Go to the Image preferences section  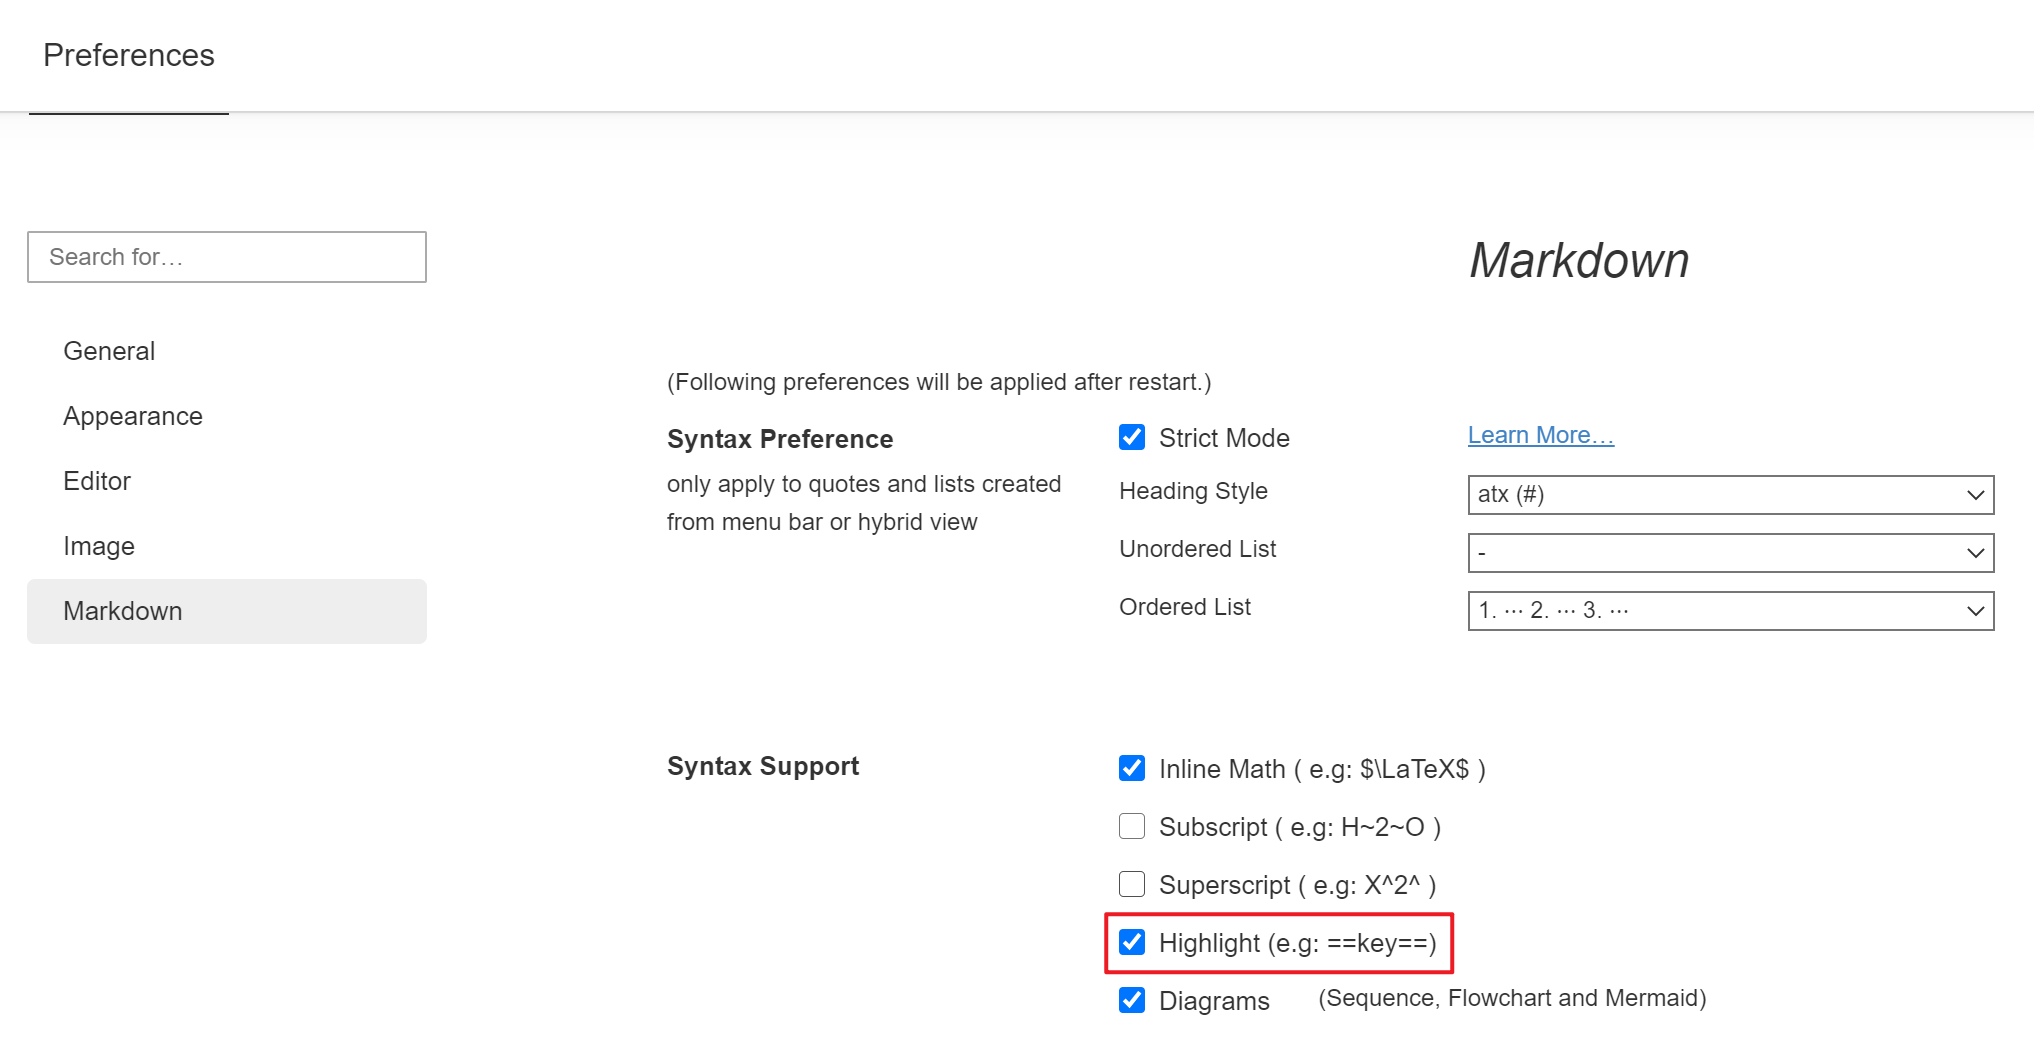227,546
